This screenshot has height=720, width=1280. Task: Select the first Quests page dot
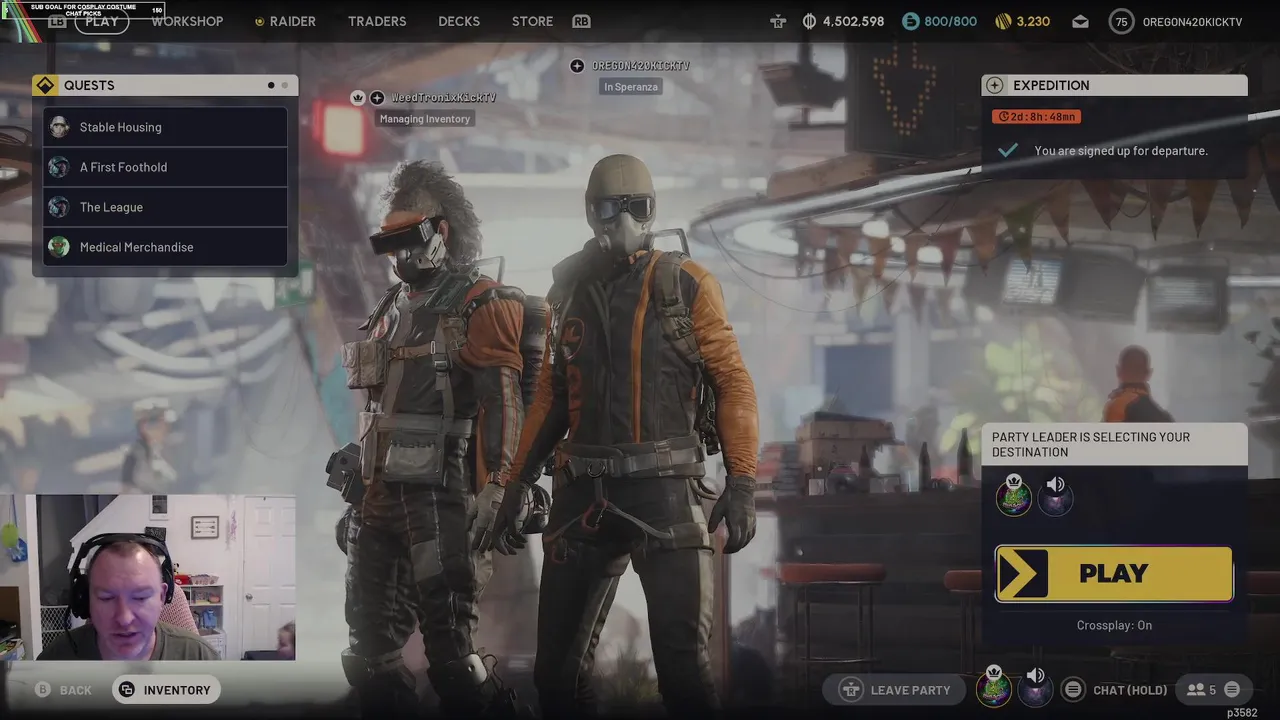pos(271,85)
